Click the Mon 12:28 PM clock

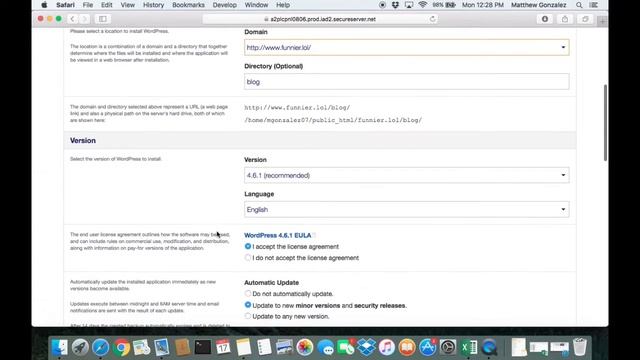coord(482,5)
